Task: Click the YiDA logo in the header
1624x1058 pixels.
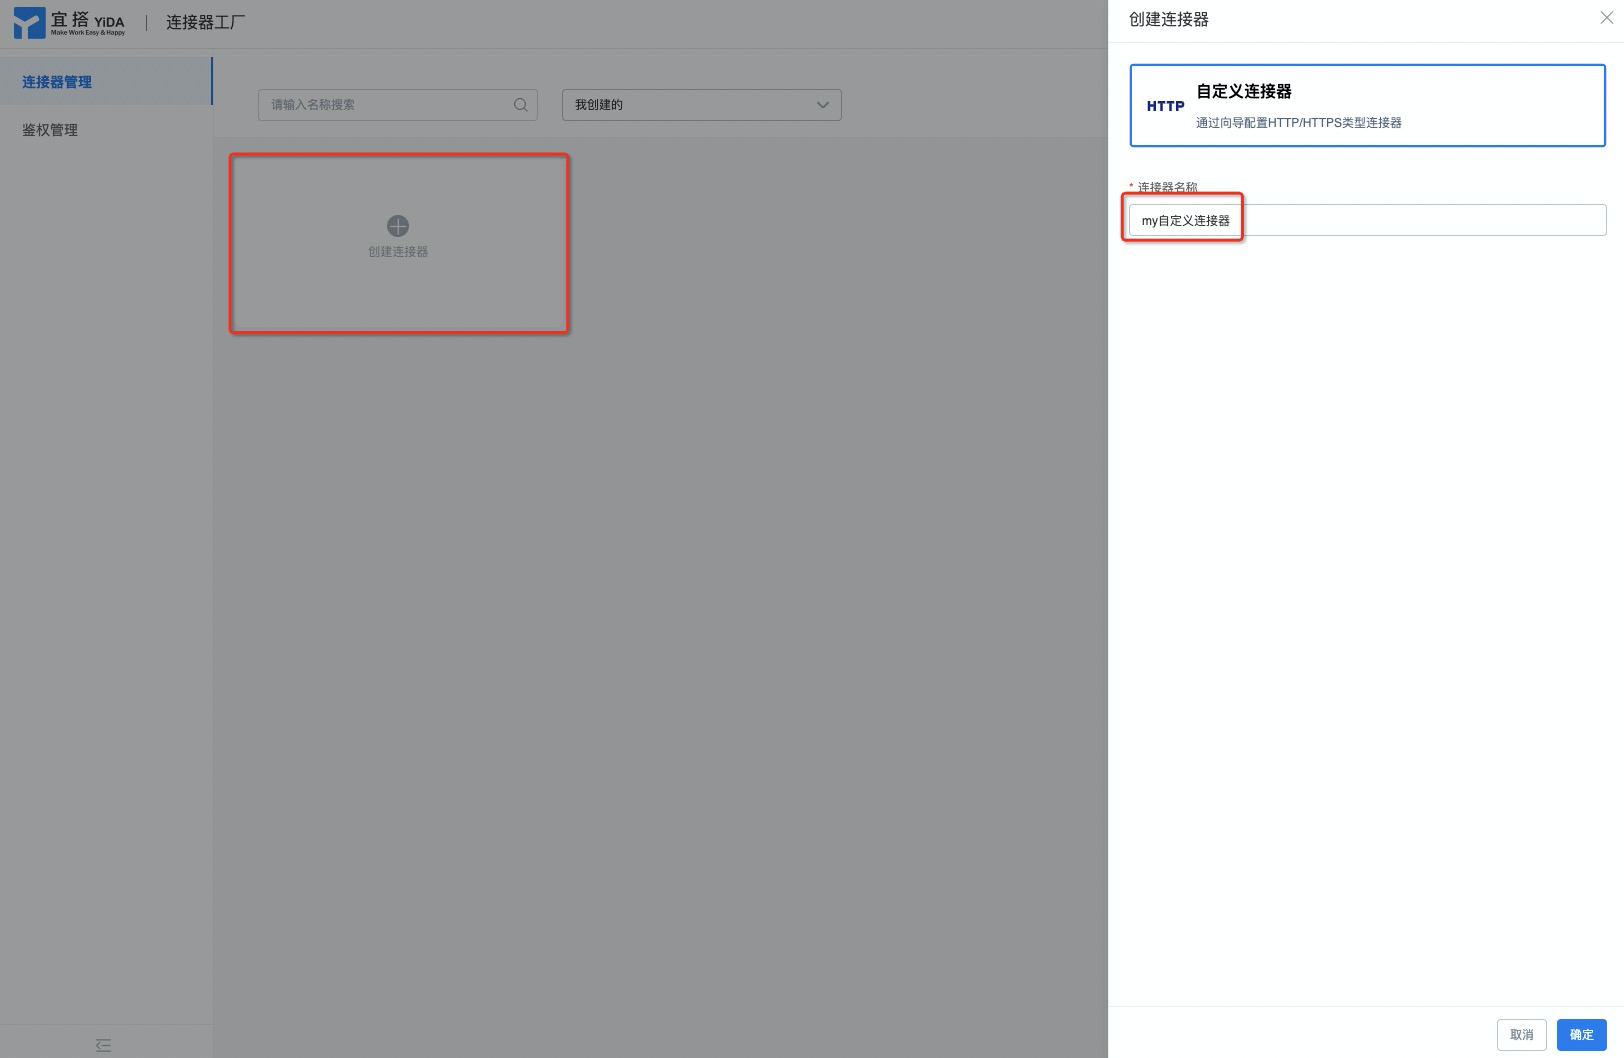Action: point(69,23)
